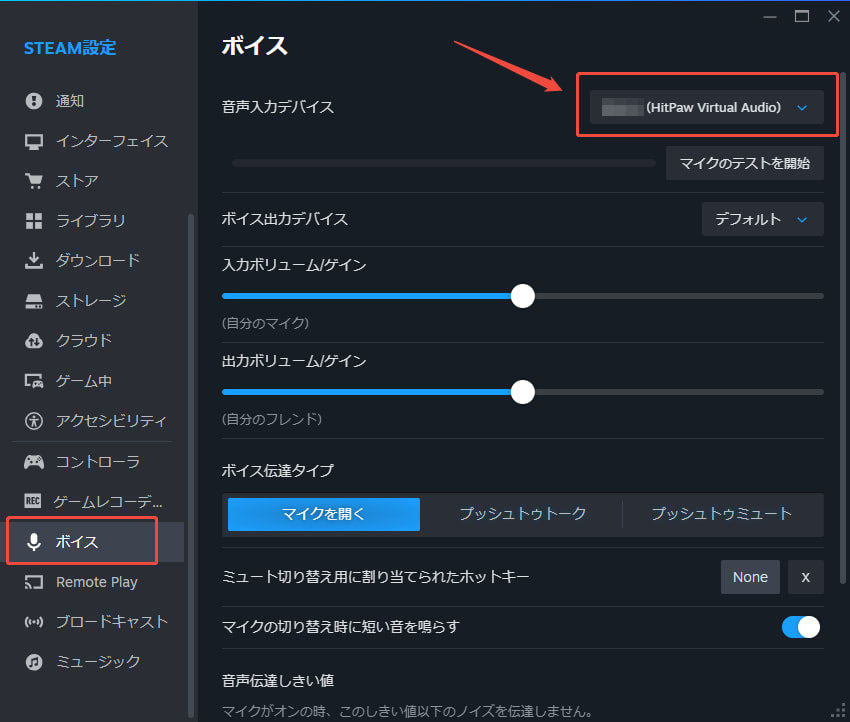Select プッシュトゥミュート transmission type

tap(722, 514)
